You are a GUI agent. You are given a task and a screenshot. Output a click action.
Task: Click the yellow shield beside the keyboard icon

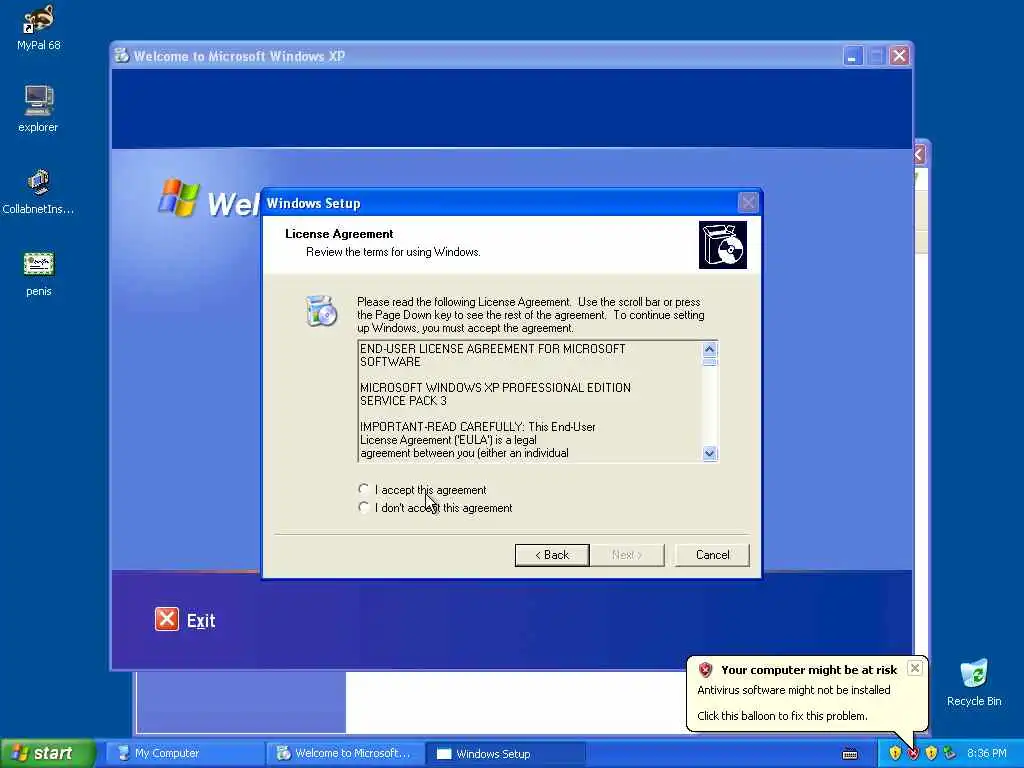click(x=895, y=754)
